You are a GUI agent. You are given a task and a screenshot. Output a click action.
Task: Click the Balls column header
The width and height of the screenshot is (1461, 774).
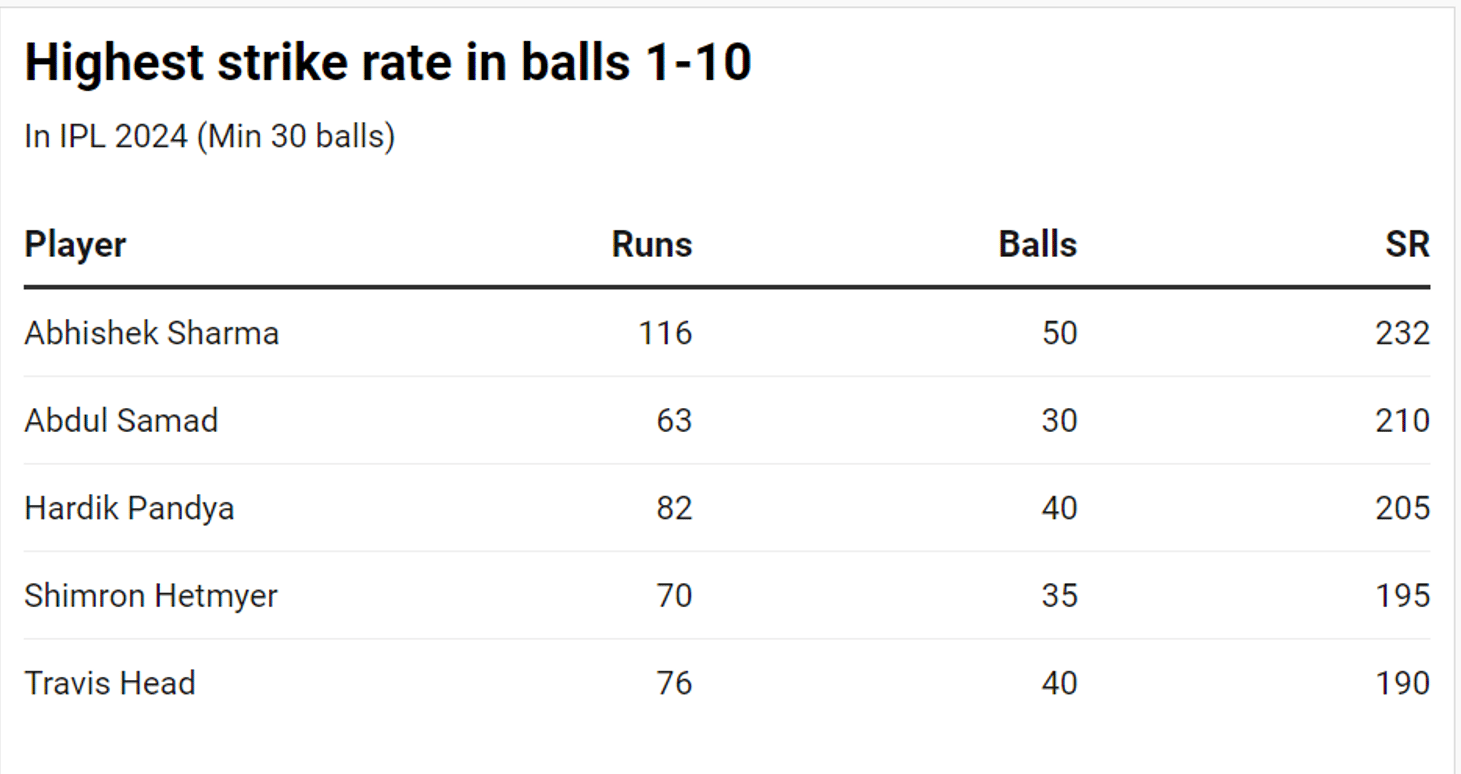pyautogui.click(x=1037, y=245)
